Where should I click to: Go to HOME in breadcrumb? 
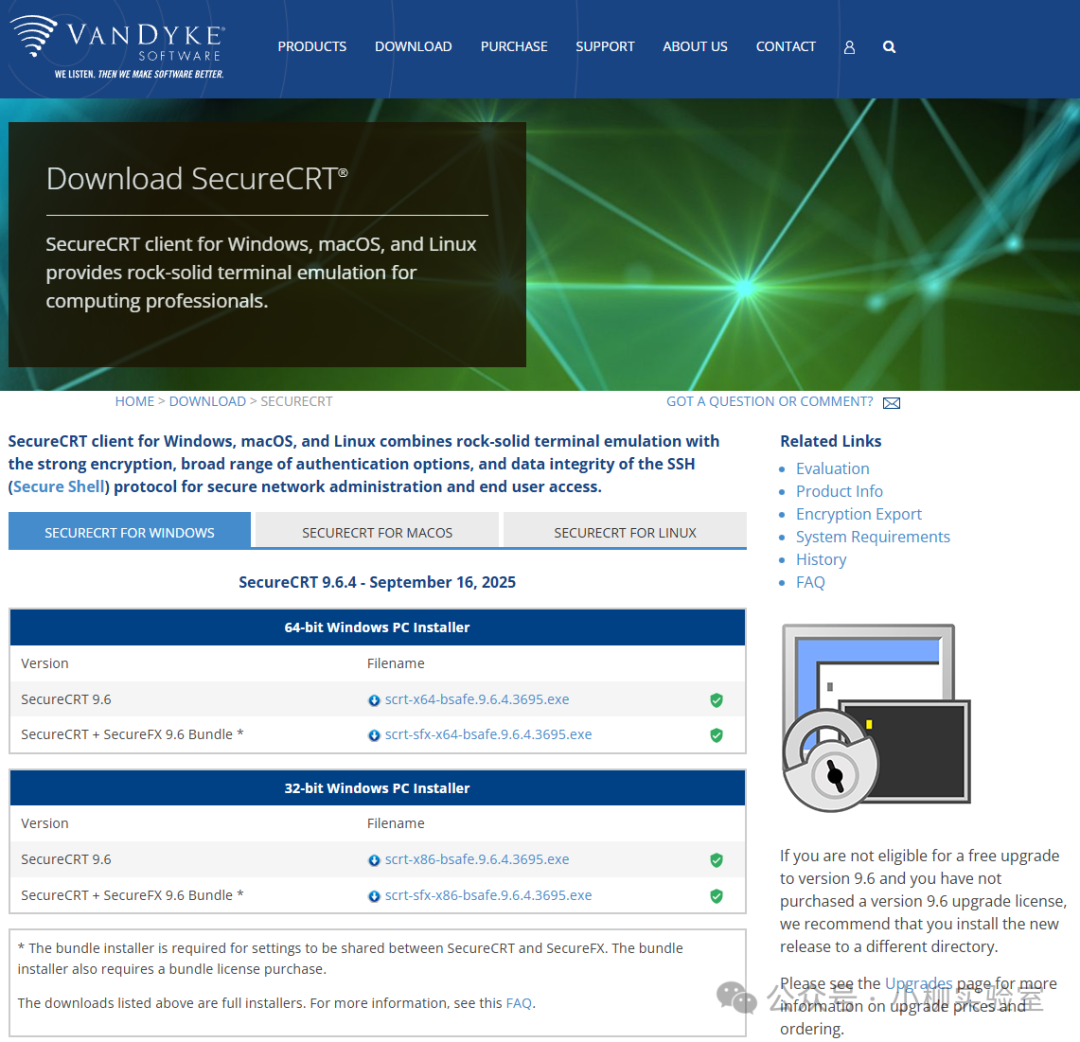click(134, 402)
